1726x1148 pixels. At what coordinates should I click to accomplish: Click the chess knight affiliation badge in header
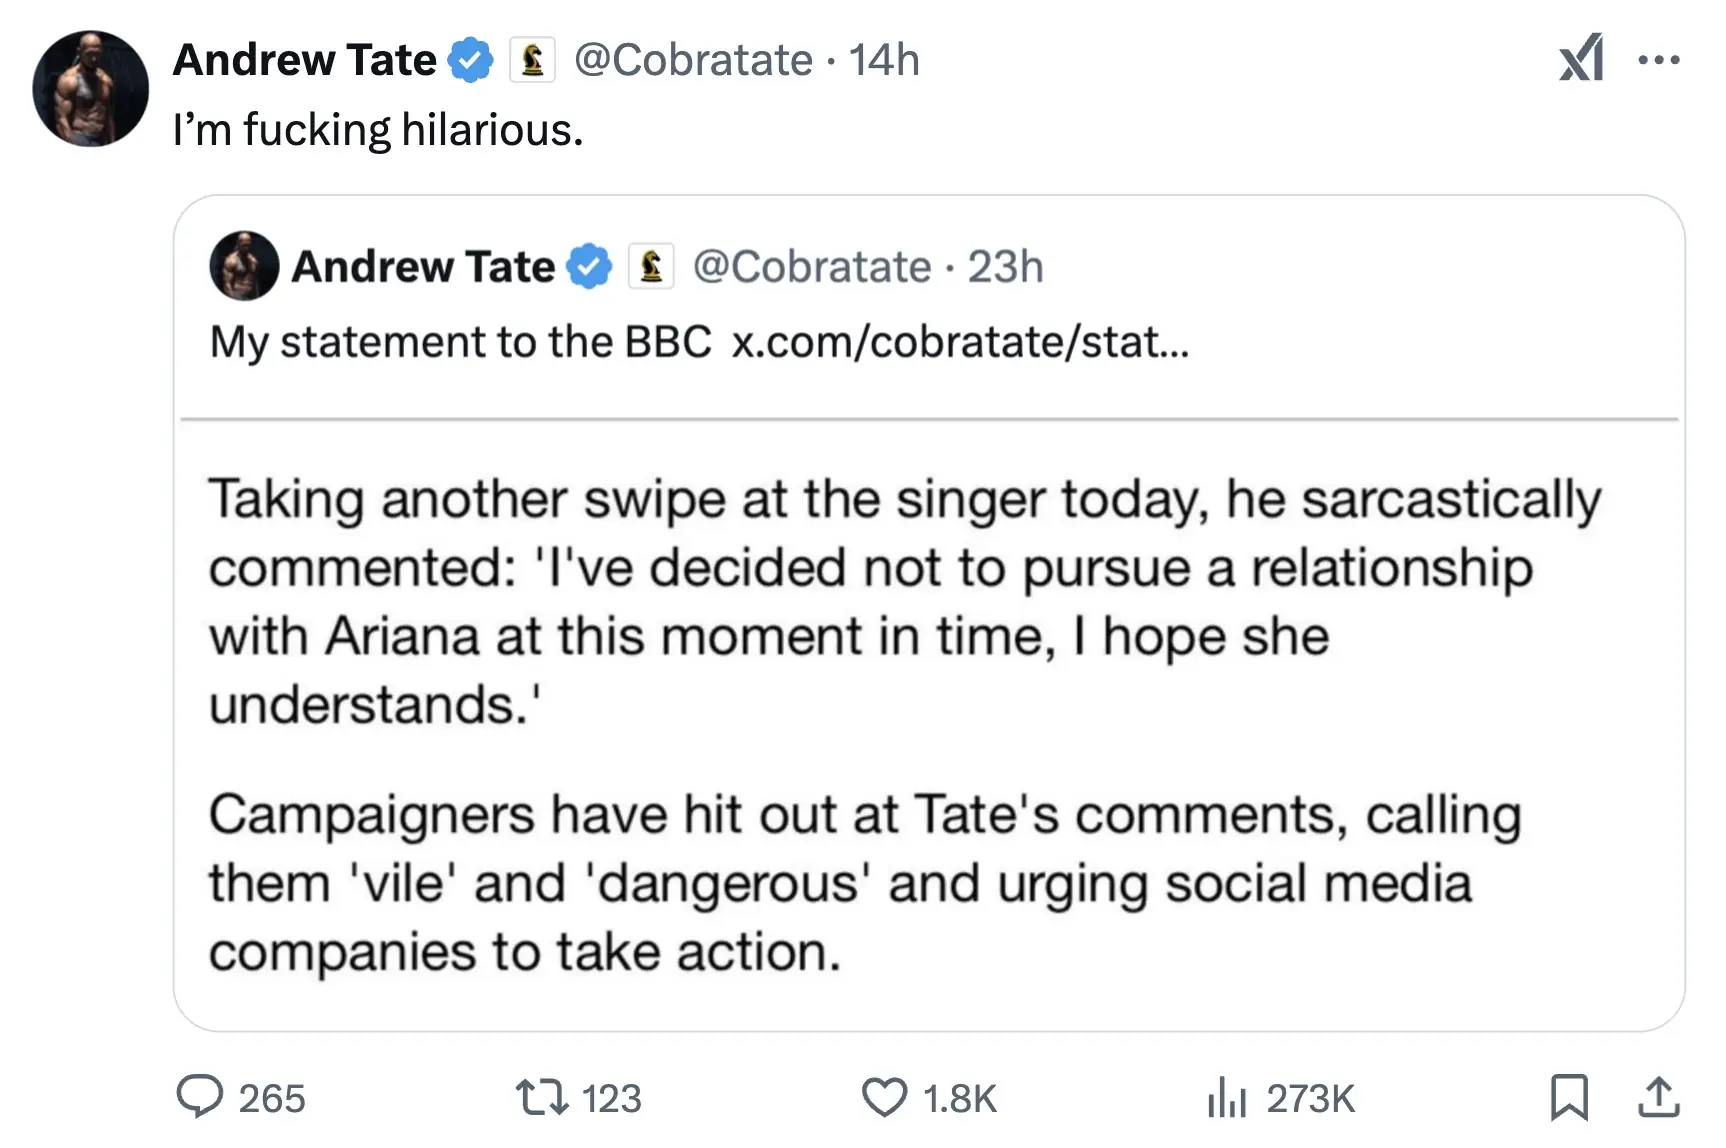(532, 60)
